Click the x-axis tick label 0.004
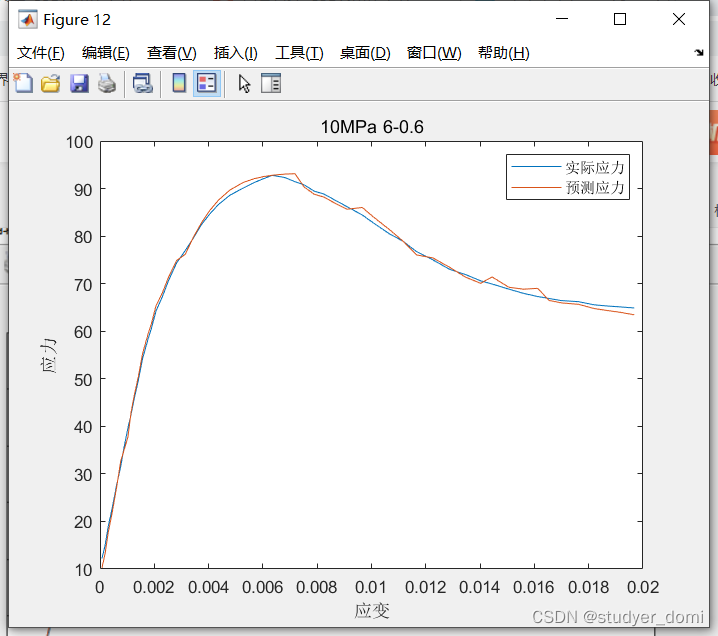 (x=208, y=587)
